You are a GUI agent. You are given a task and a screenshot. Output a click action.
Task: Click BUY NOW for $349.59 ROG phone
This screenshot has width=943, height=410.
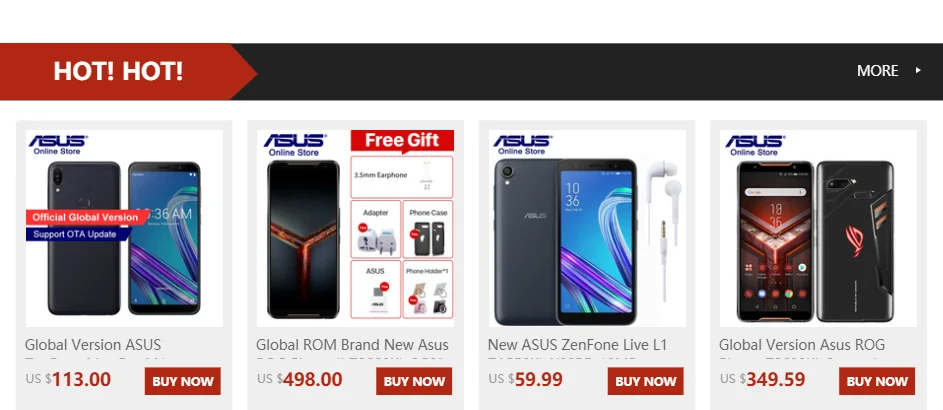[877, 381]
